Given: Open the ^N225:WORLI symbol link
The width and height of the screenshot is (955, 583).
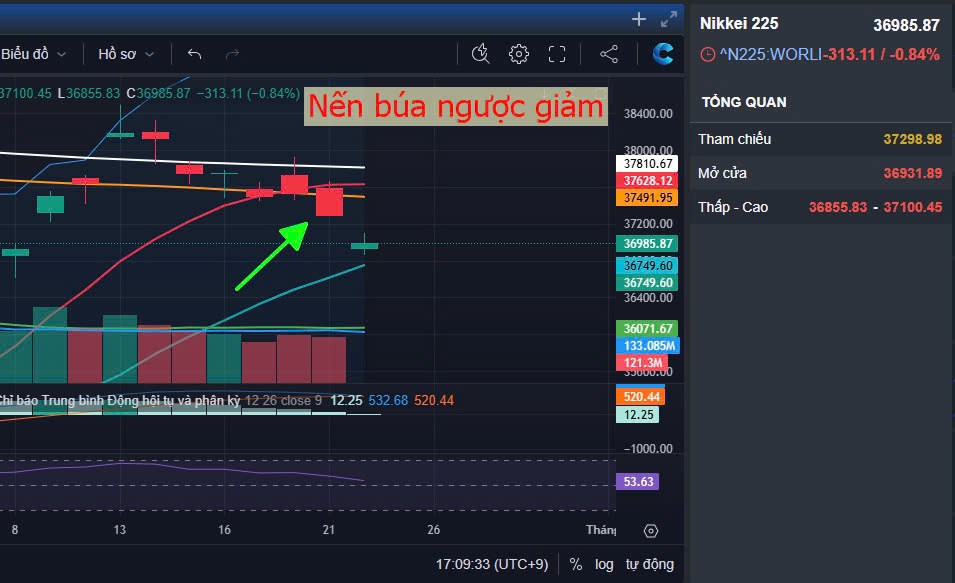Looking at the screenshot, I should click(771, 55).
